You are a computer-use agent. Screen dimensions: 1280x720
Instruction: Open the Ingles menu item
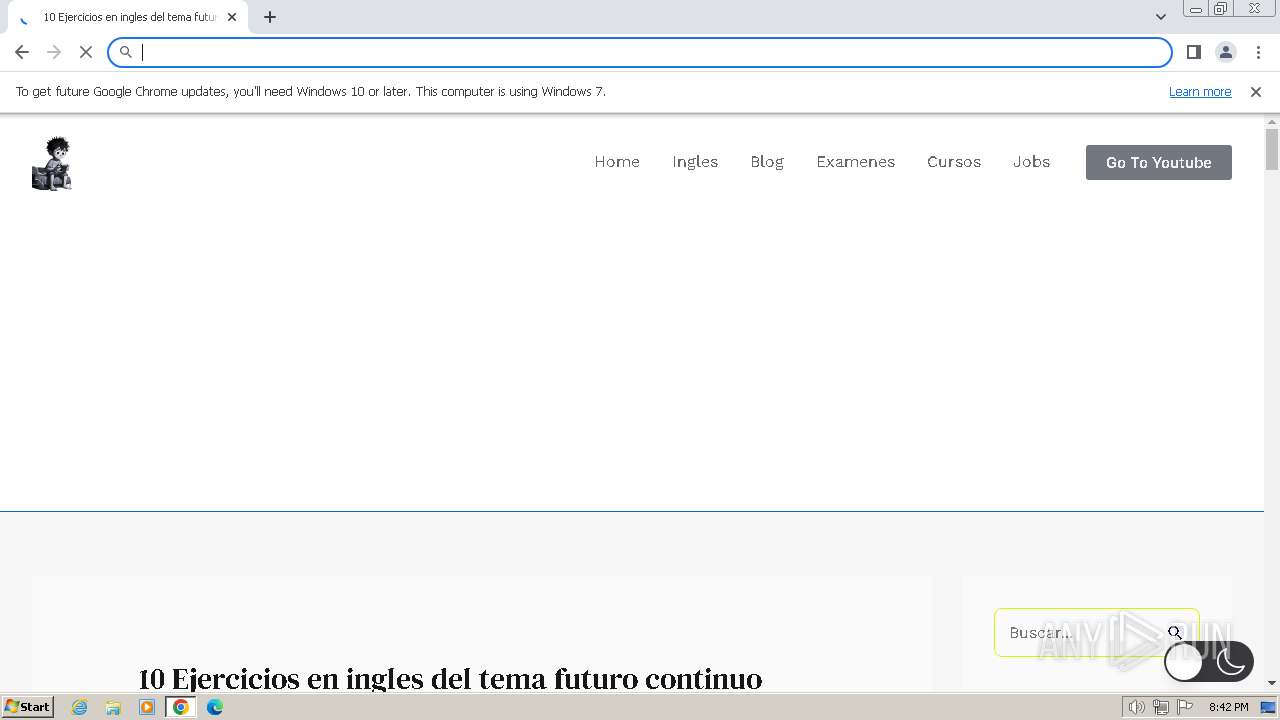695,162
